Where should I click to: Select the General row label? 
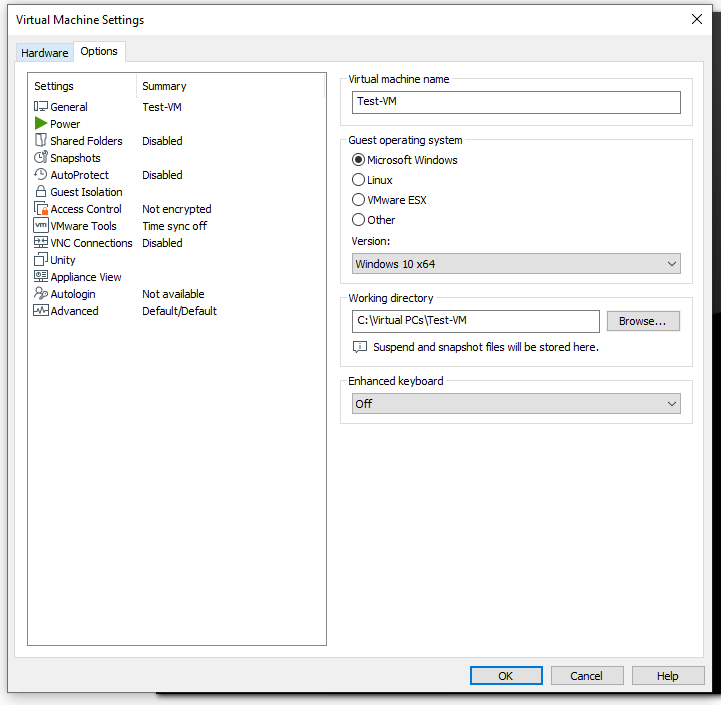click(x=69, y=107)
